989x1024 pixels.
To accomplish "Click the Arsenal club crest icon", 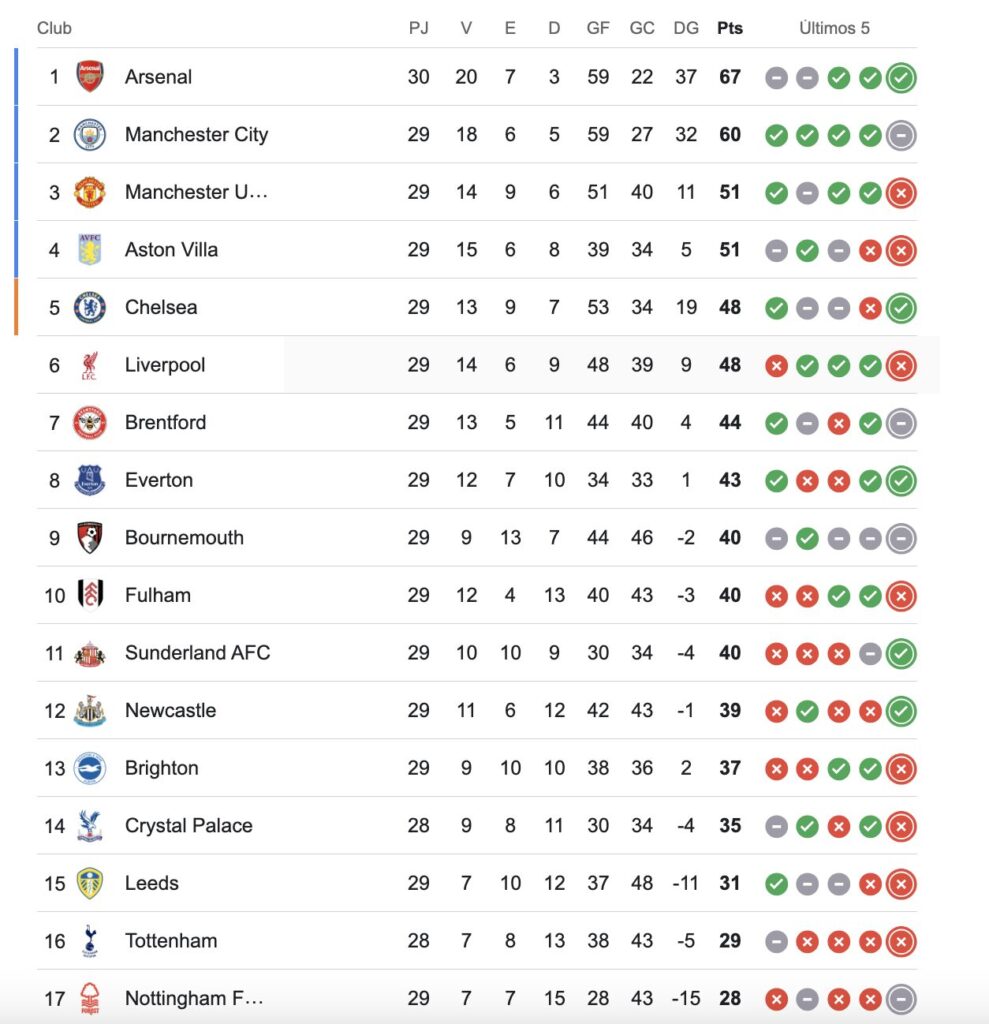I will tap(90, 77).
